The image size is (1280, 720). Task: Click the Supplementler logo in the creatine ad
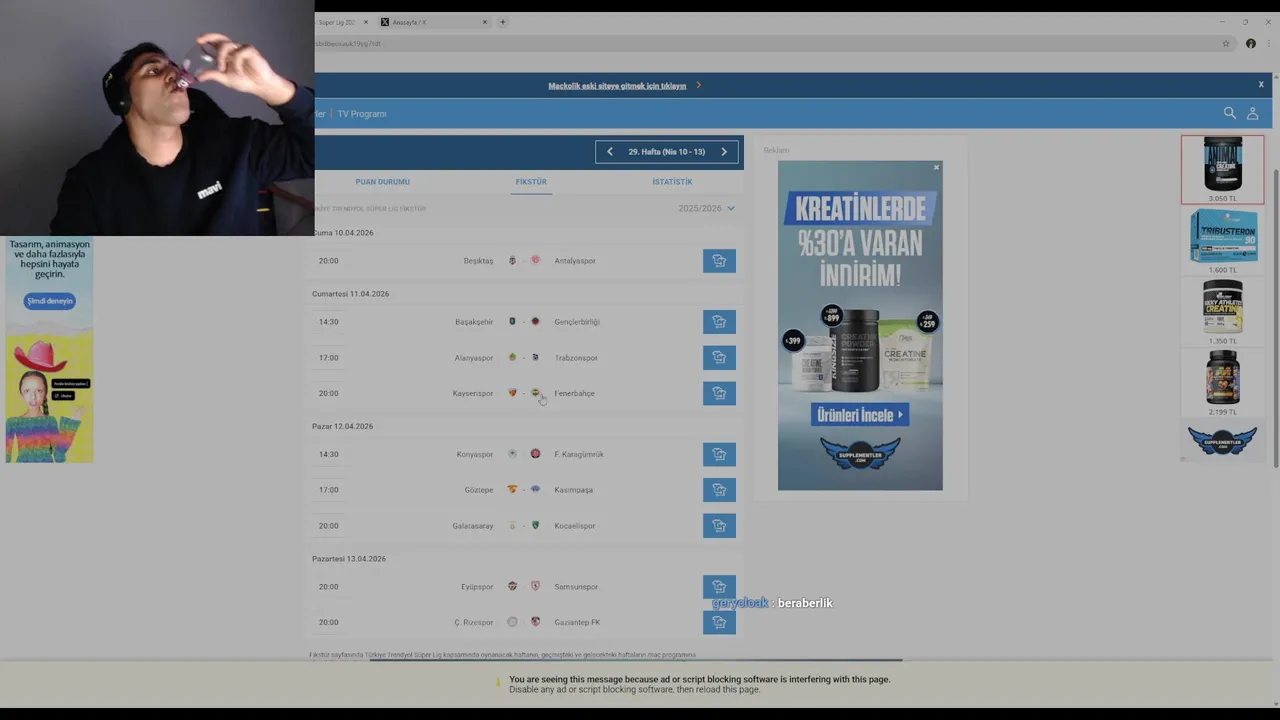tap(860, 454)
